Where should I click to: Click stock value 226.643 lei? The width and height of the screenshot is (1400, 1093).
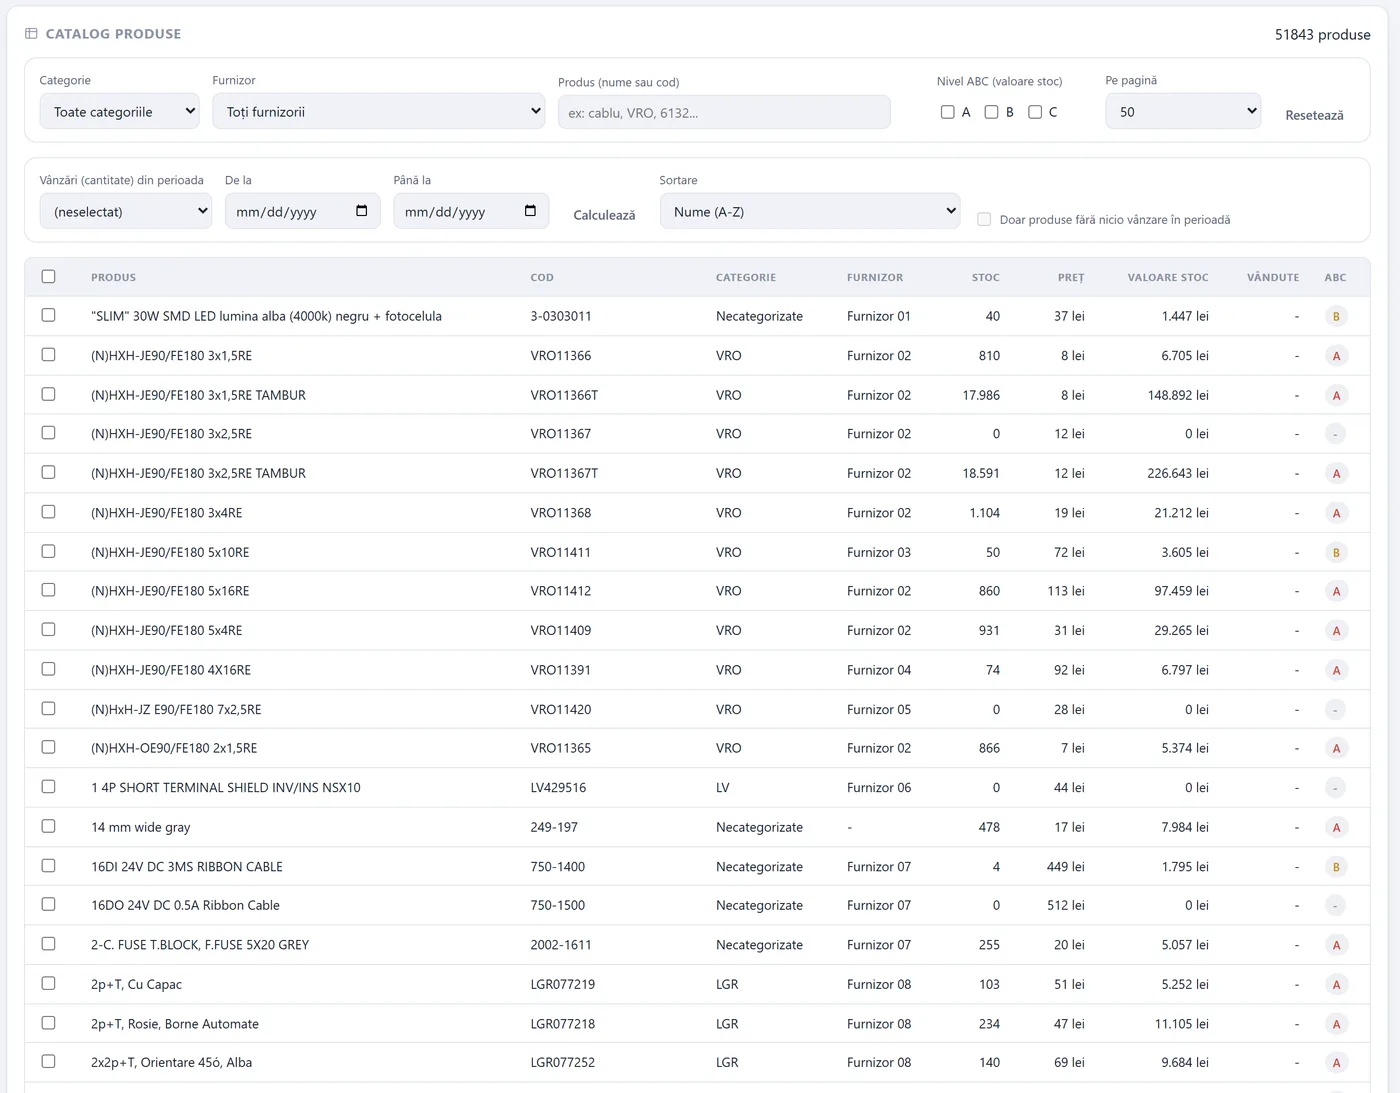[x=1178, y=474]
